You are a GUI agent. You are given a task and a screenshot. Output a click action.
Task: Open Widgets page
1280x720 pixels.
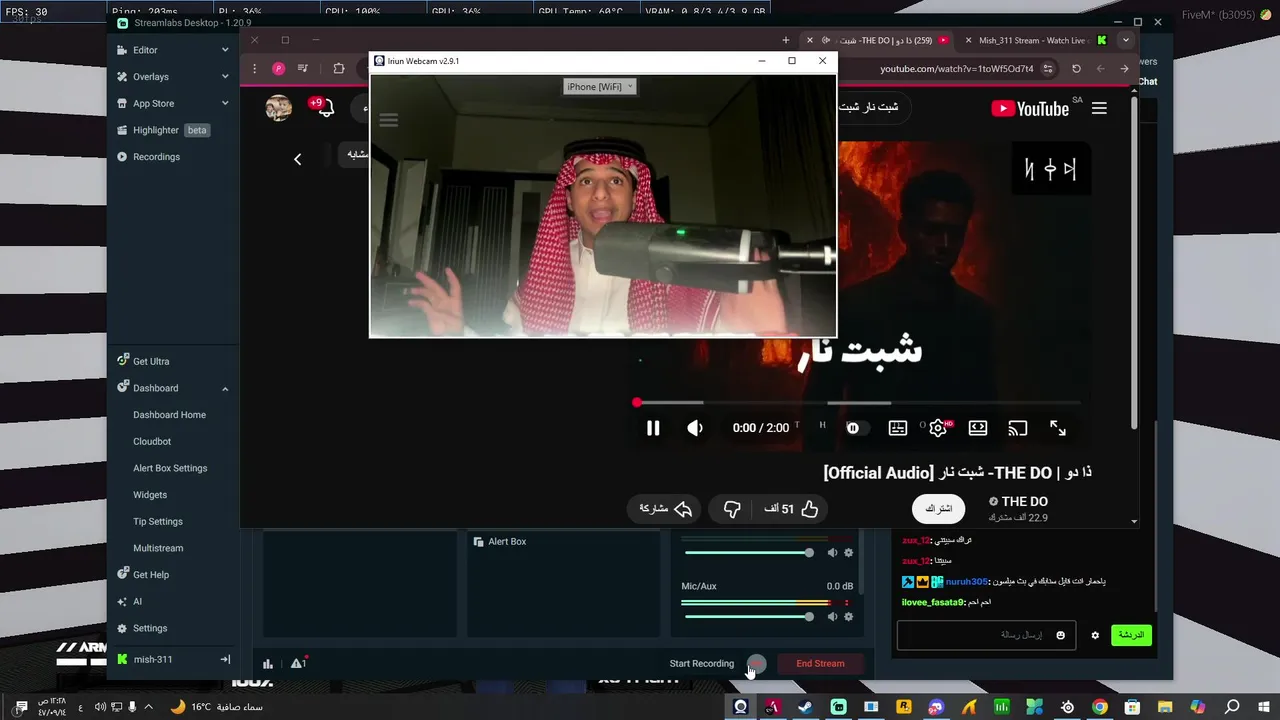coord(150,495)
